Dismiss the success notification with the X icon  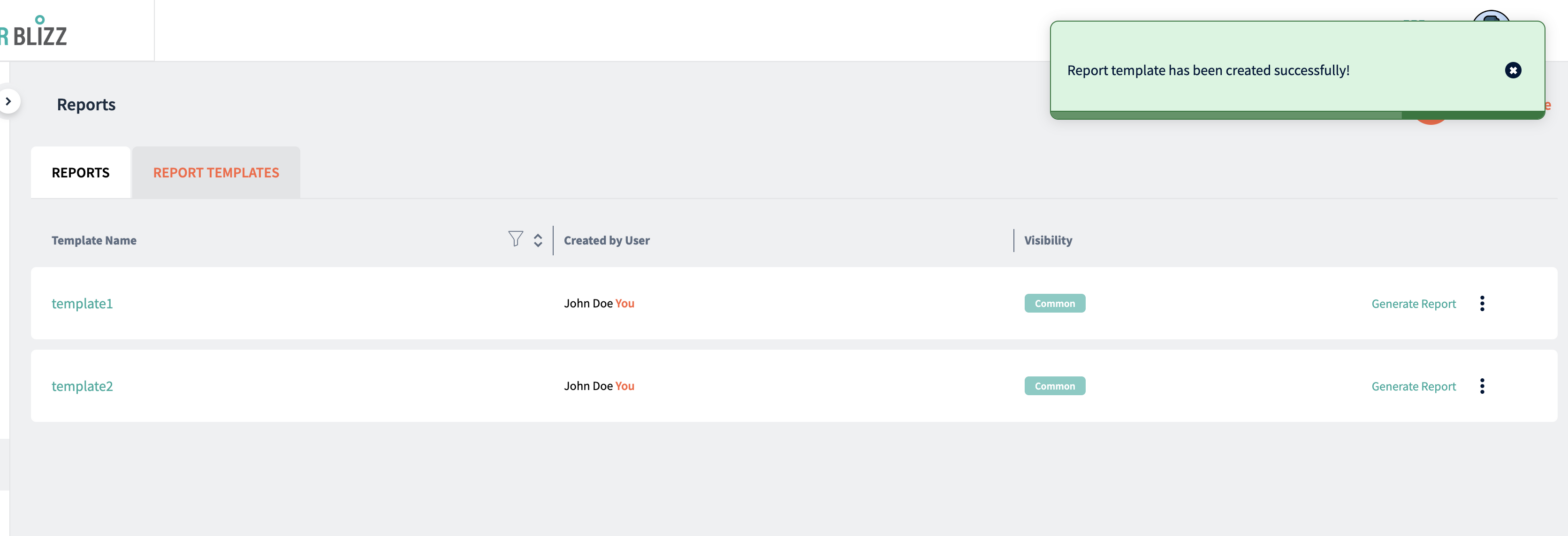[1513, 70]
